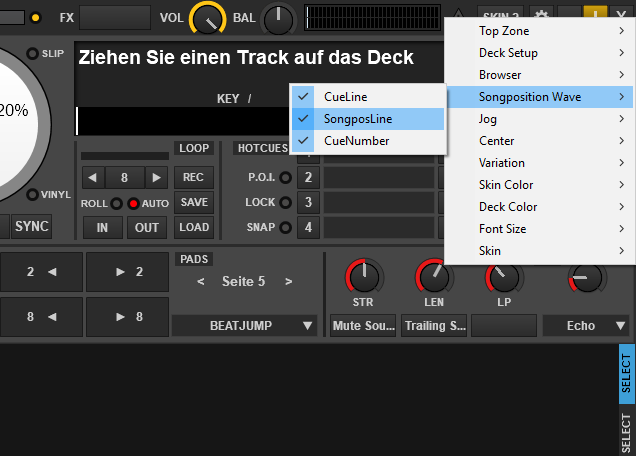Screen dimensions: 636x456
Task: Adjust the LP effect knob
Action: [x=504, y=278]
